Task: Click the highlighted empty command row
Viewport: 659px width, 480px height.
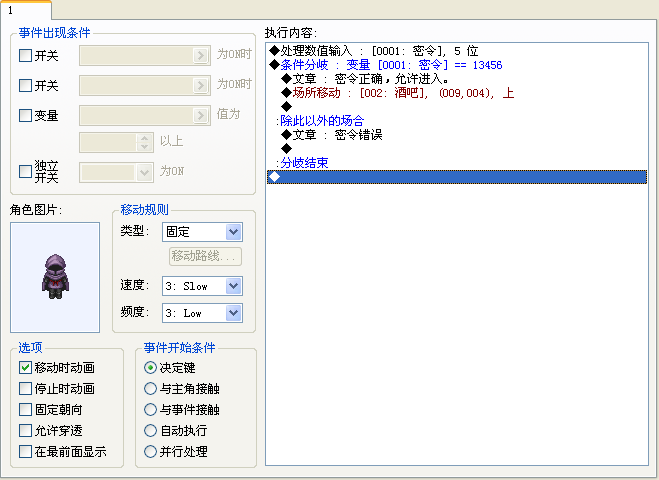Action: (457, 177)
